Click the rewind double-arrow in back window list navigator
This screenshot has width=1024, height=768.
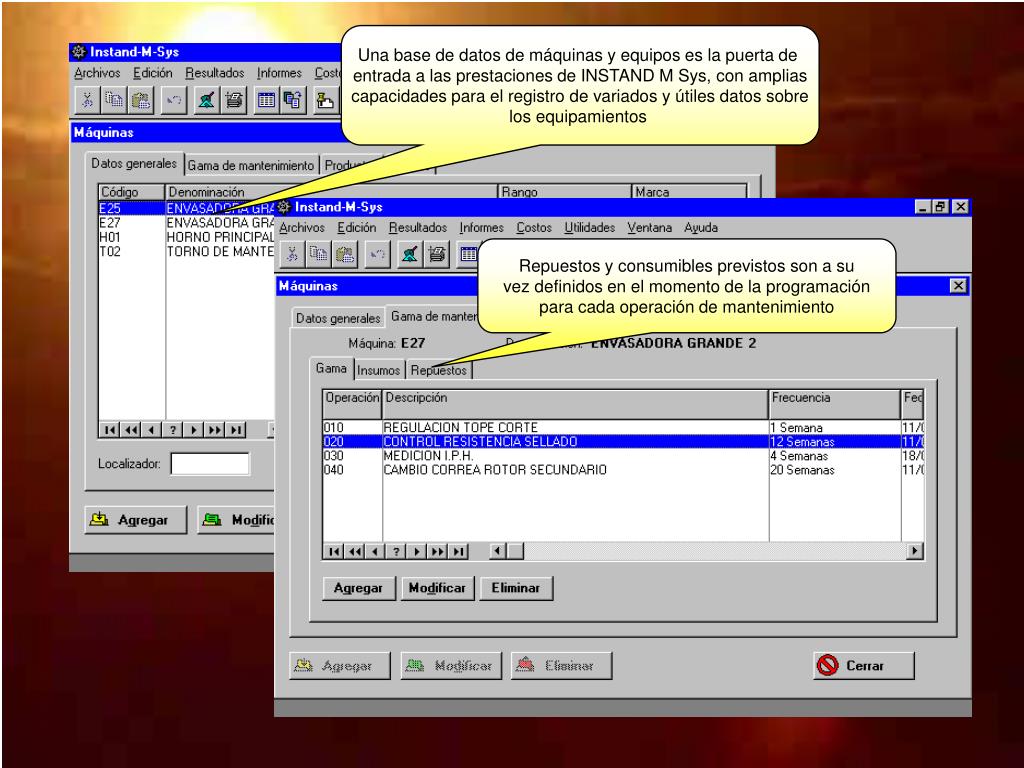tap(131, 430)
